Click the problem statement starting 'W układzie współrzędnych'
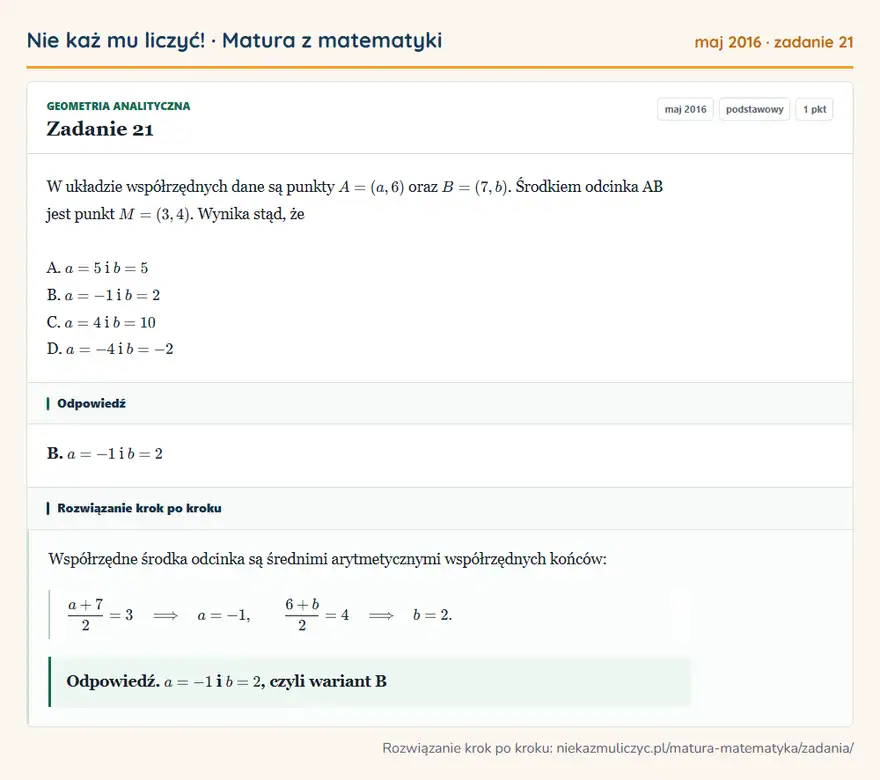880x780 pixels. [355, 200]
